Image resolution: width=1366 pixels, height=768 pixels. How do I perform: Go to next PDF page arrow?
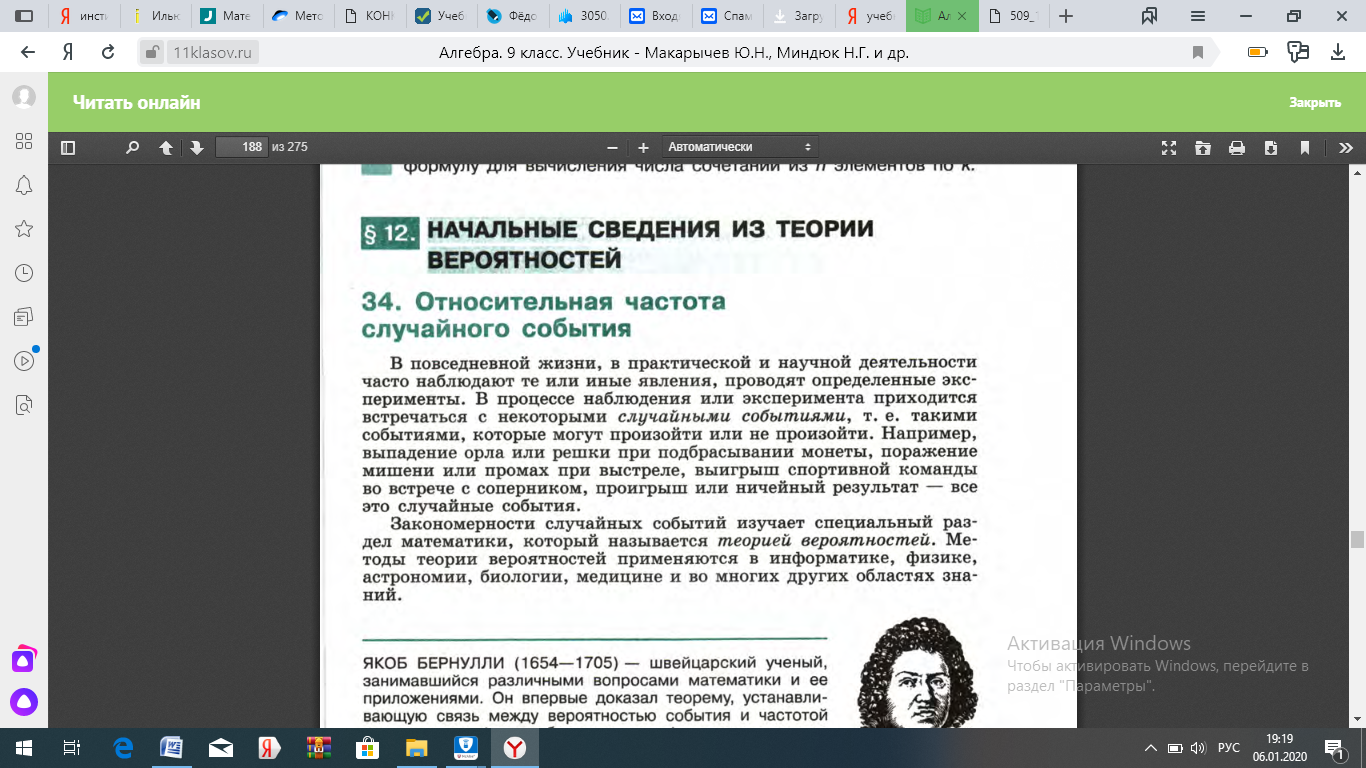tap(196, 148)
